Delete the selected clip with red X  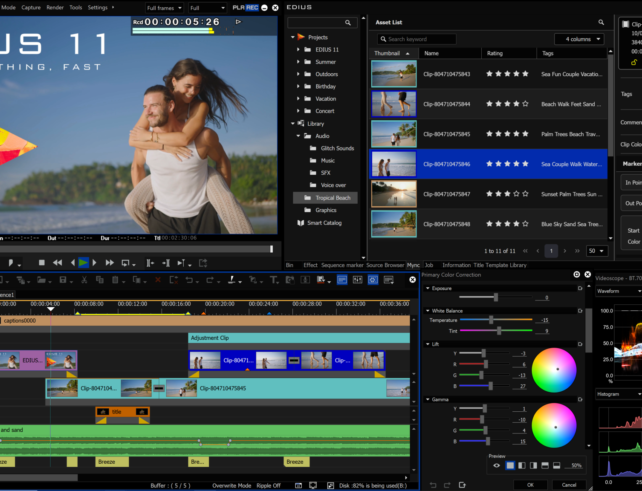pyautogui.click(x=158, y=280)
